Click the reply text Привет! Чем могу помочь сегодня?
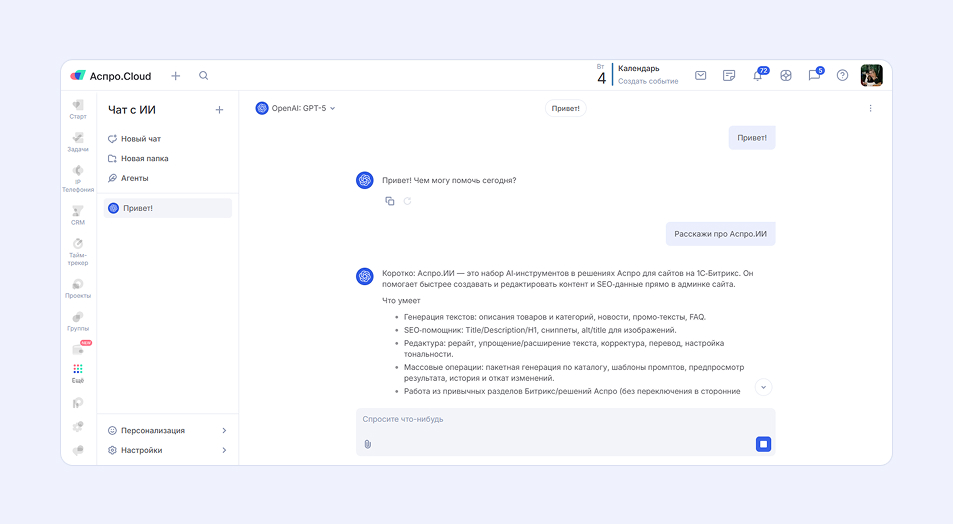953x524 pixels. pyautogui.click(x=449, y=181)
